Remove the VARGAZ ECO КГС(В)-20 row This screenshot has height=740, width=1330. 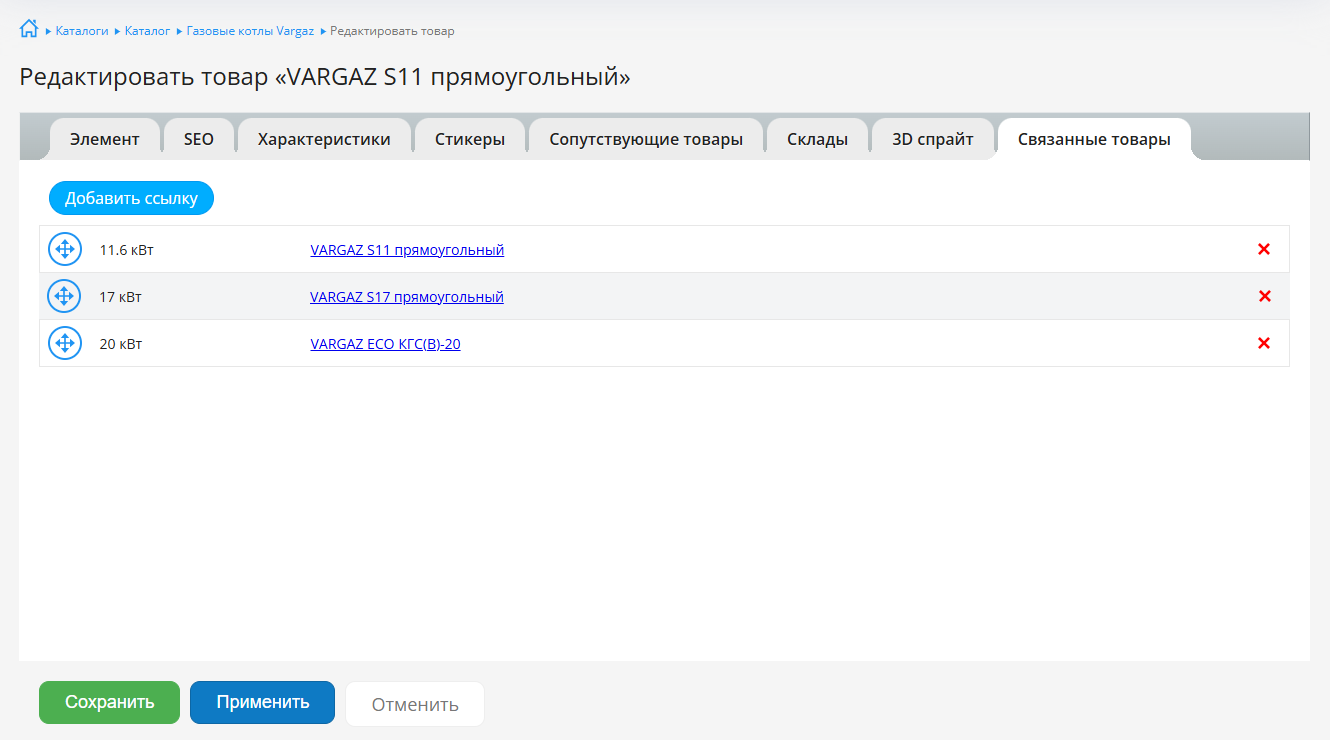(x=1264, y=343)
